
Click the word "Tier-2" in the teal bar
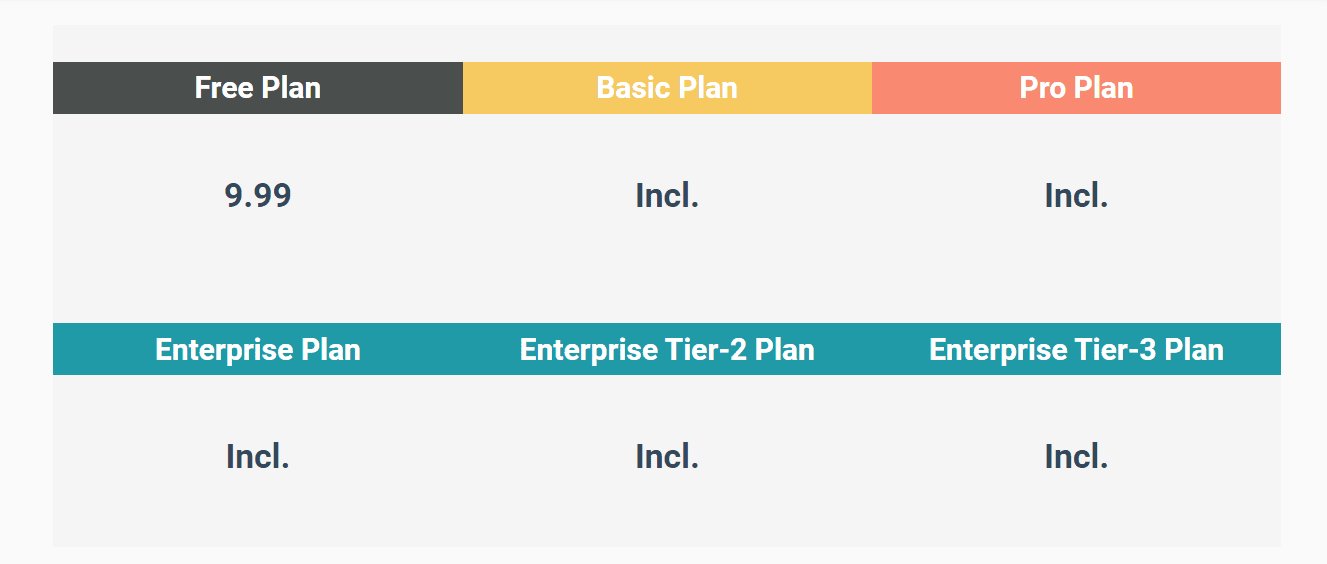pyautogui.click(x=705, y=349)
